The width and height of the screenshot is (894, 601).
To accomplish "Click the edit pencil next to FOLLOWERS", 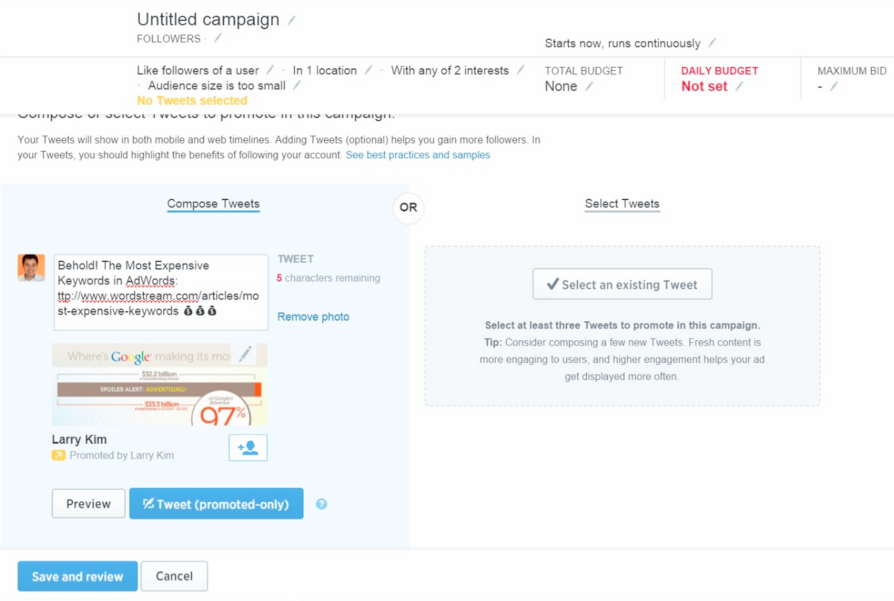I will pyautogui.click(x=218, y=39).
